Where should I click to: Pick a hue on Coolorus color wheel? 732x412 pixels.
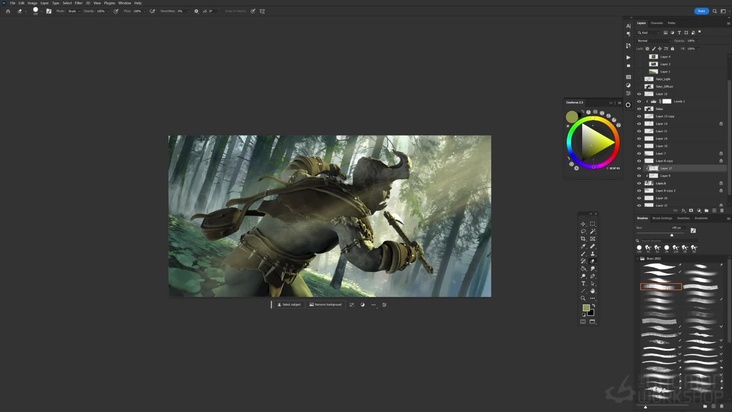coord(593,142)
